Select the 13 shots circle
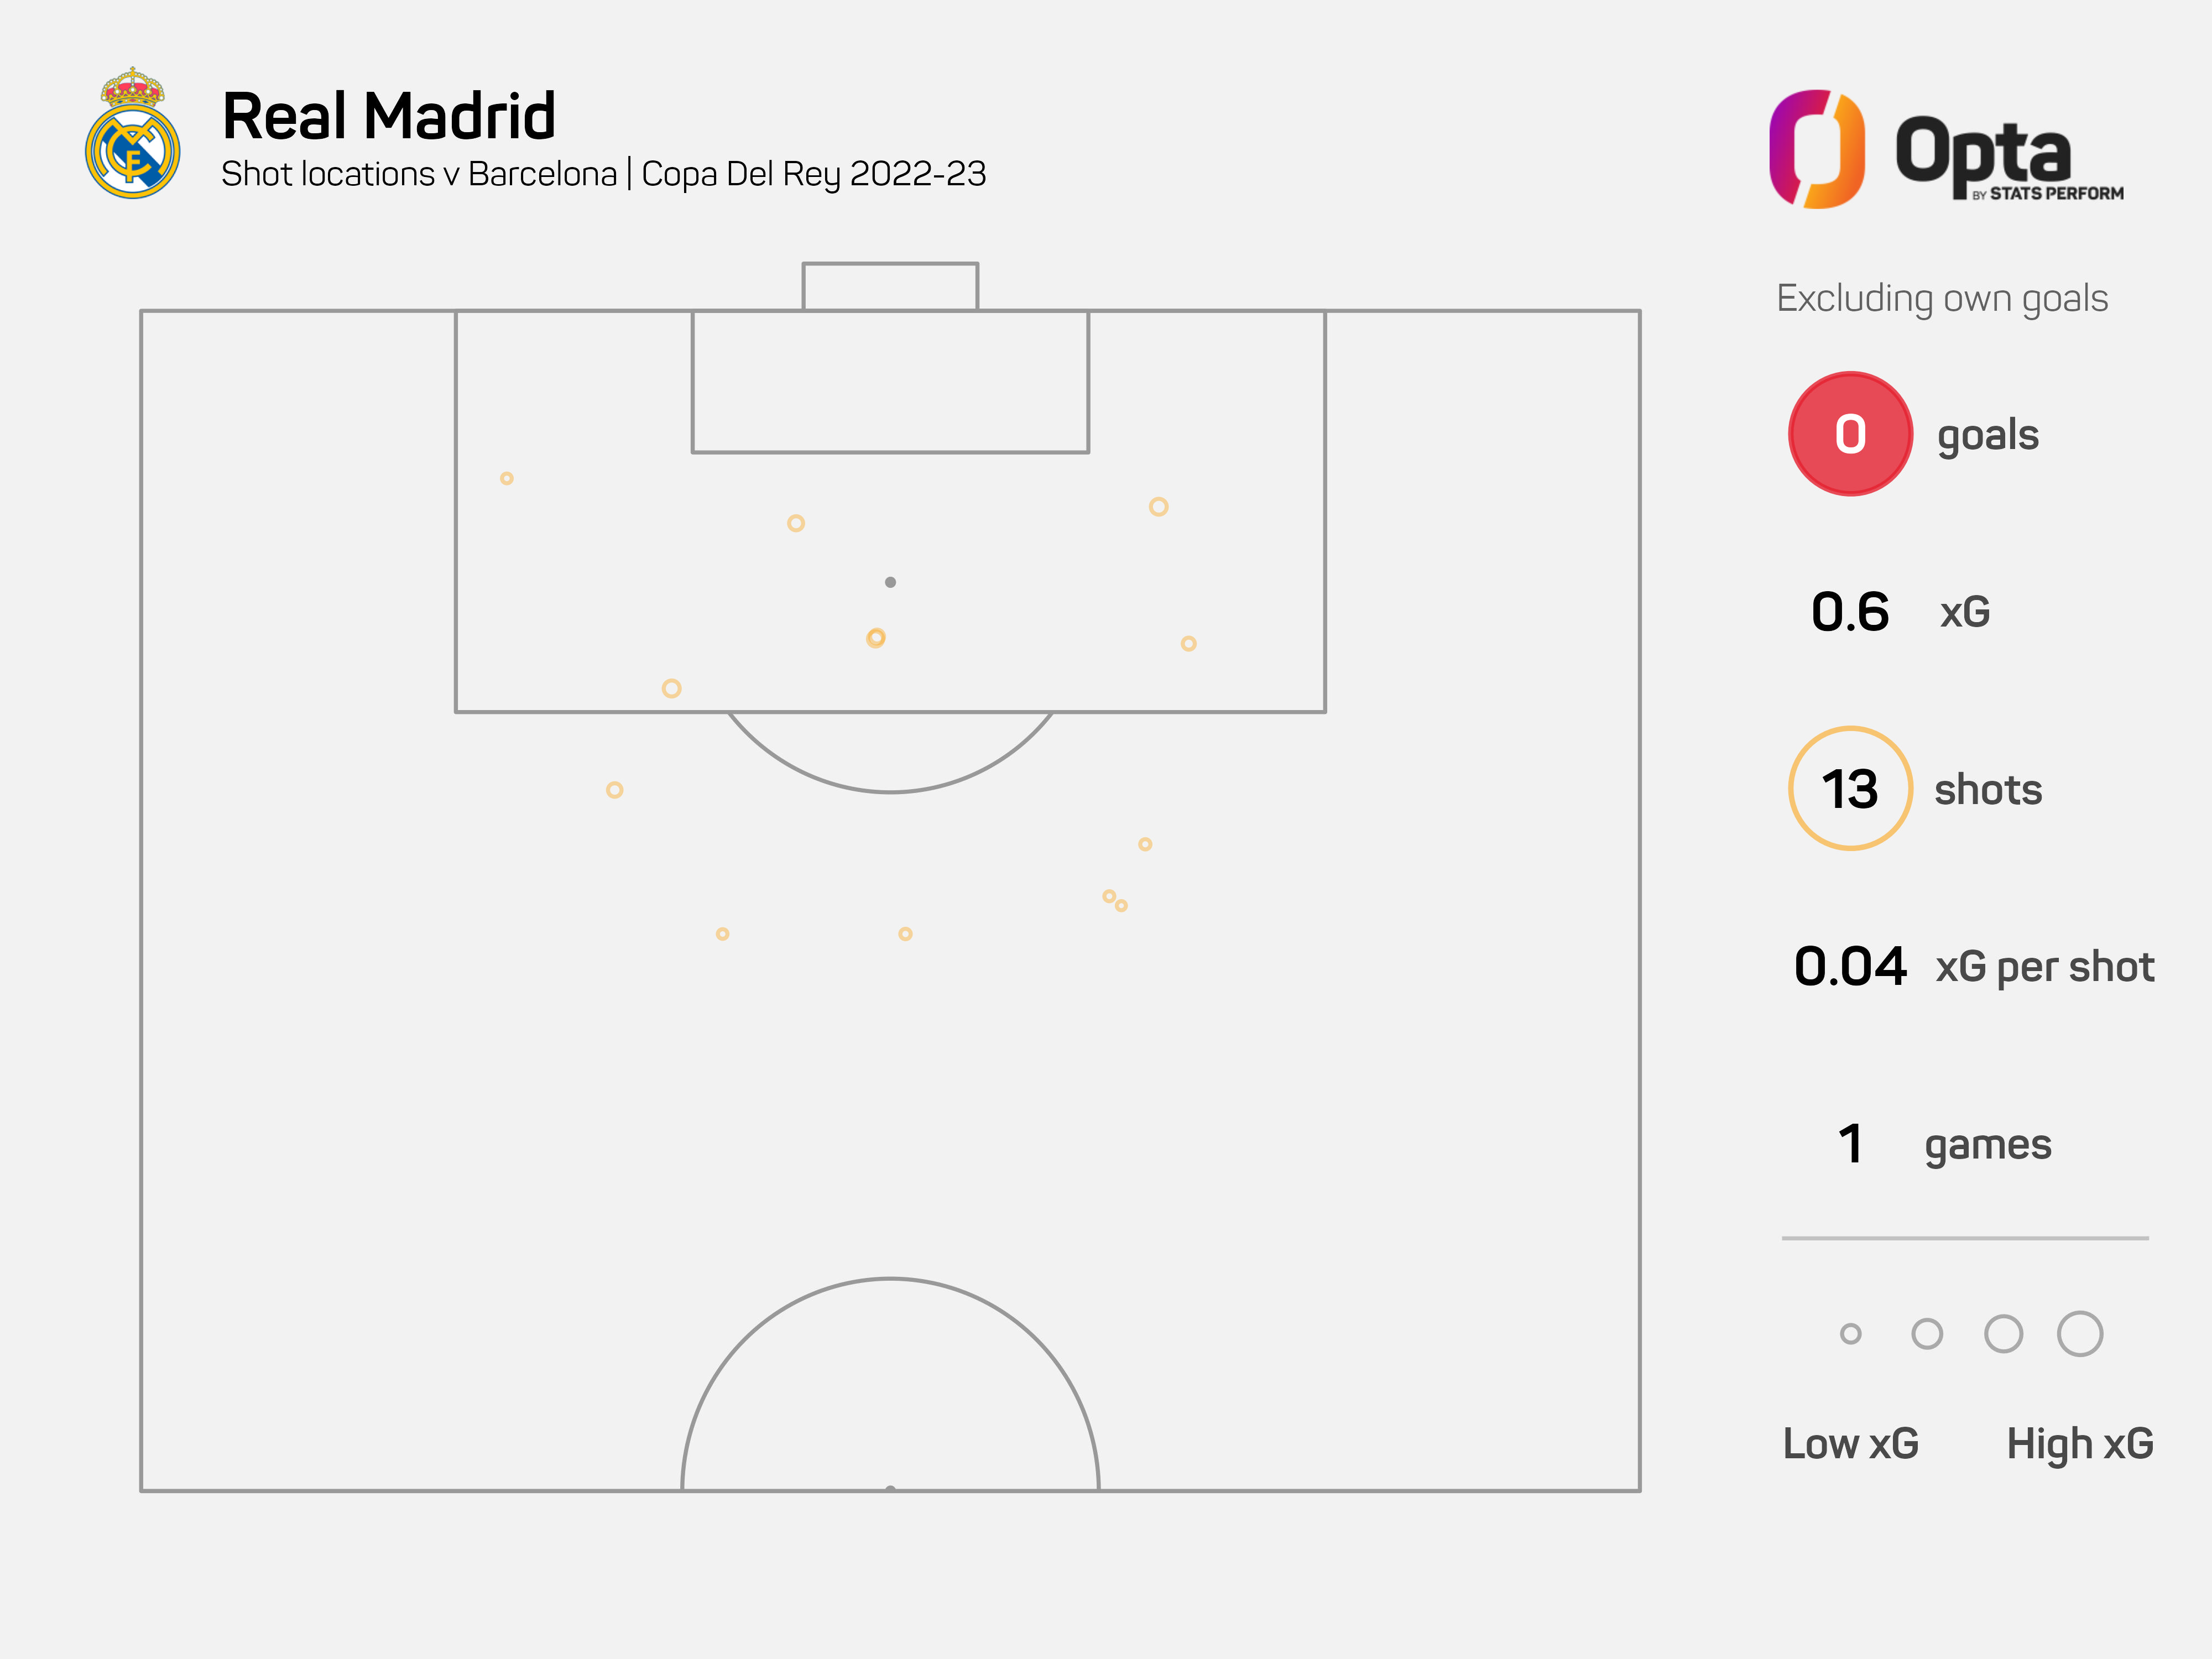The height and width of the screenshot is (1659, 2212). (x=1850, y=789)
